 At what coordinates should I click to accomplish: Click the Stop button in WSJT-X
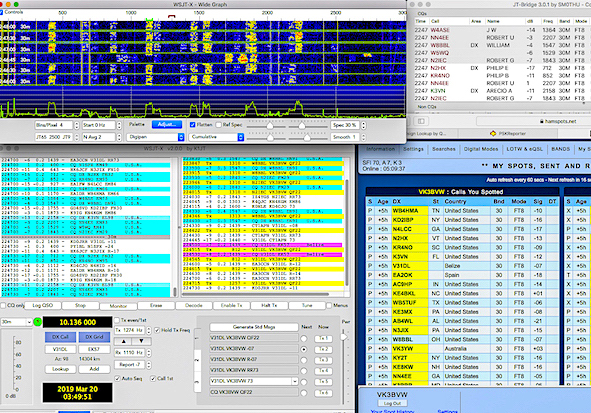[80, 305]
